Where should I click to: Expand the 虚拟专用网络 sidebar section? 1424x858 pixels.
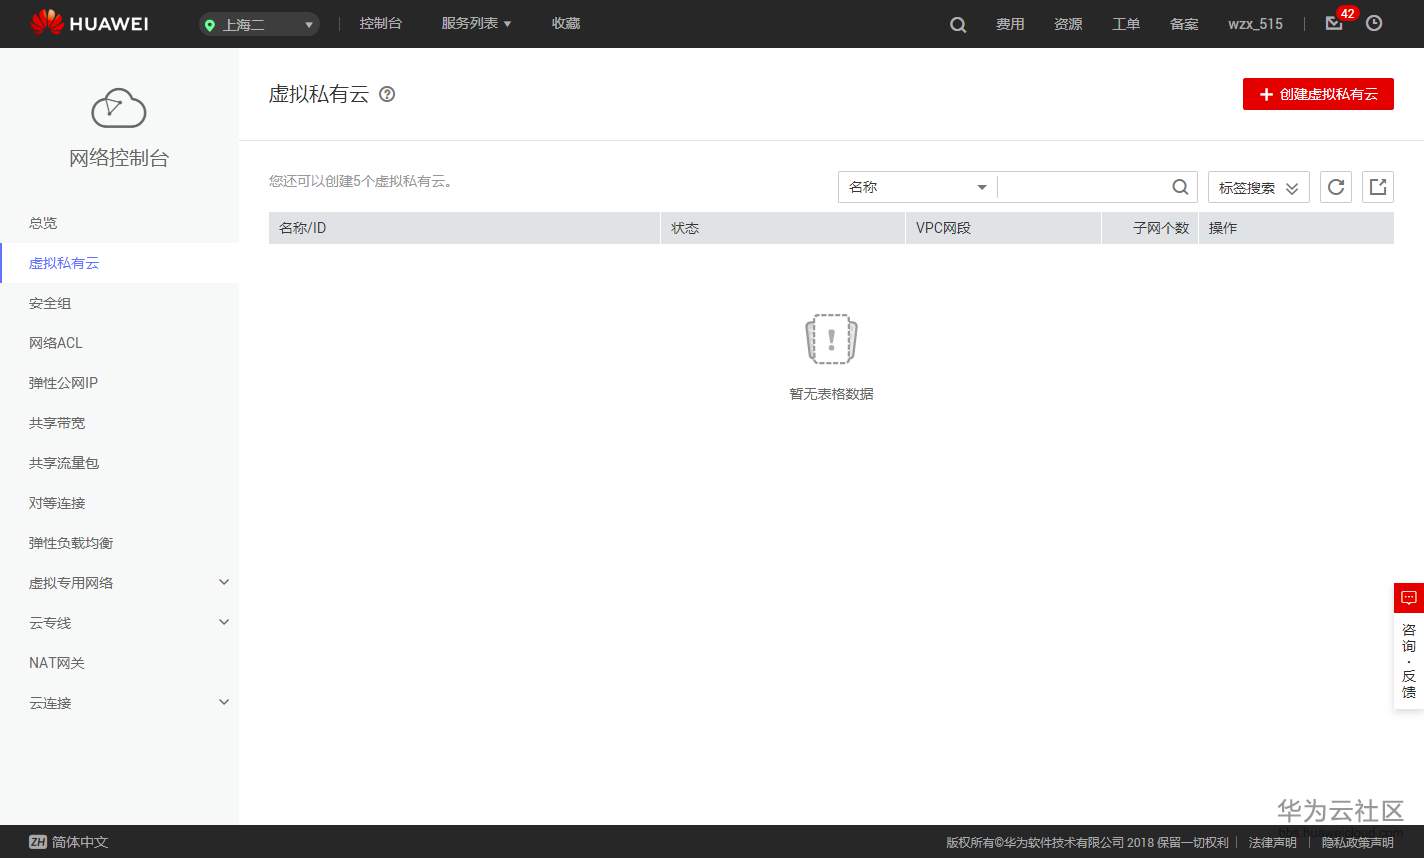(119, 582)
